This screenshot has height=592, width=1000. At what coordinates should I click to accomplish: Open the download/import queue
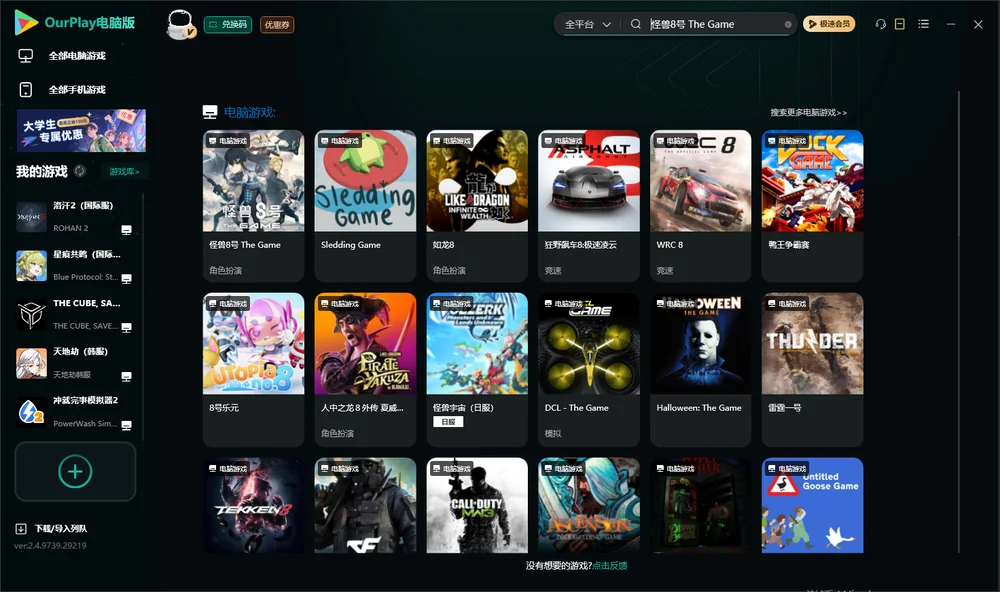(x=52, y=529)
